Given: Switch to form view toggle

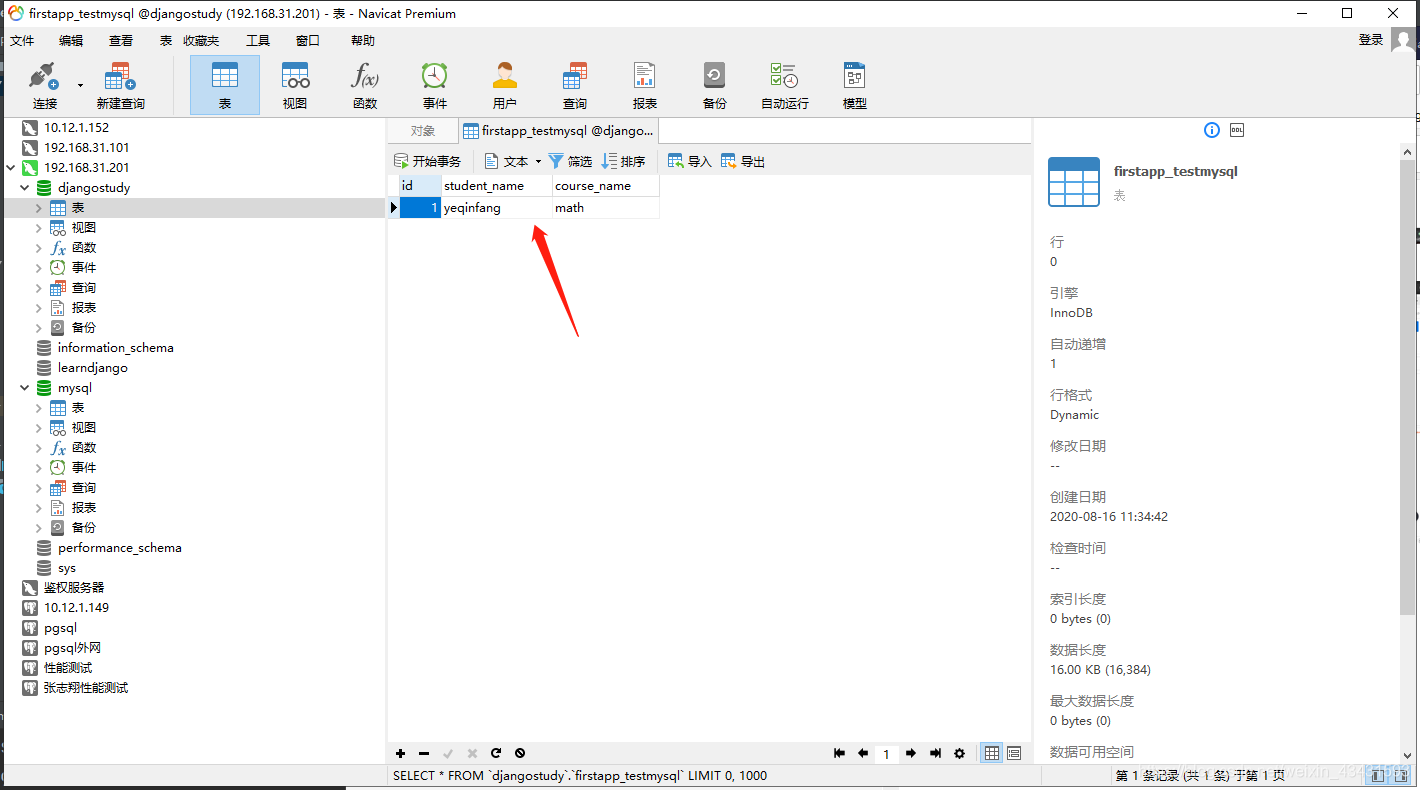Looking at the screenshot, I should tap(1014, 753).
